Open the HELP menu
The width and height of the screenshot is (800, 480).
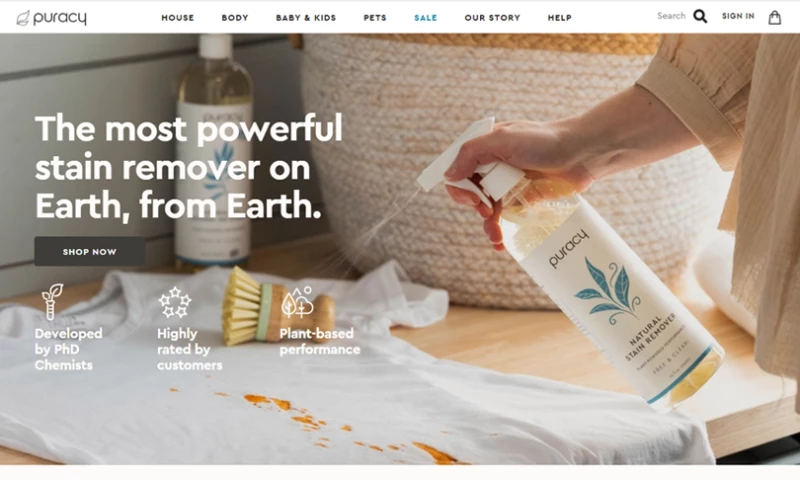point(560,18)
